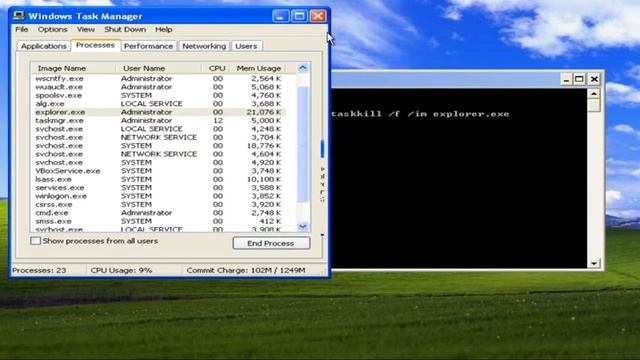Select the spoolsv.exe process

(159, 95)
